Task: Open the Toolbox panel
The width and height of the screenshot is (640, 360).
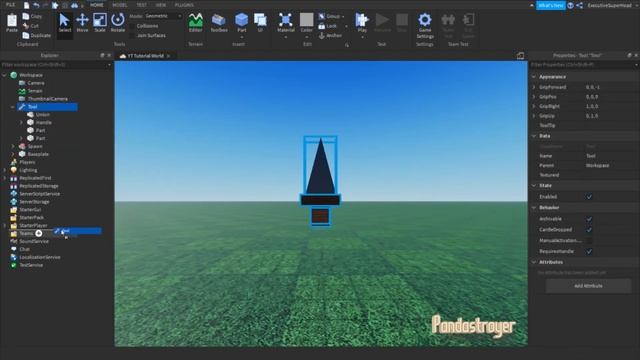Action: click(x=219, y=22)
